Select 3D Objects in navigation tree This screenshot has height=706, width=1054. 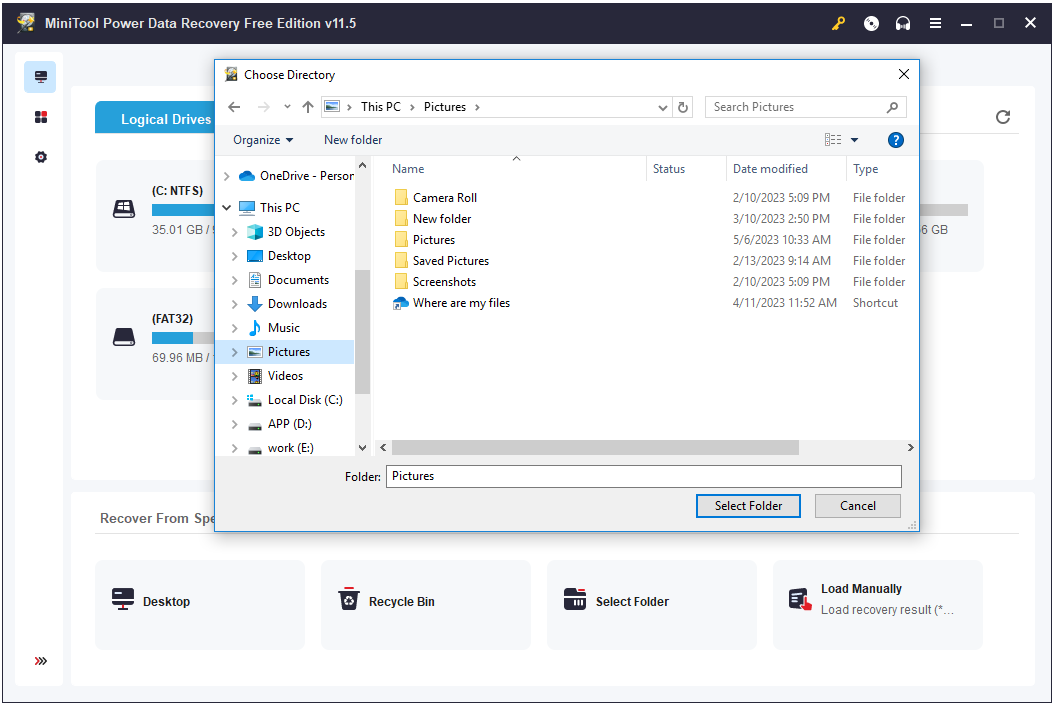(x=296, y=232)
